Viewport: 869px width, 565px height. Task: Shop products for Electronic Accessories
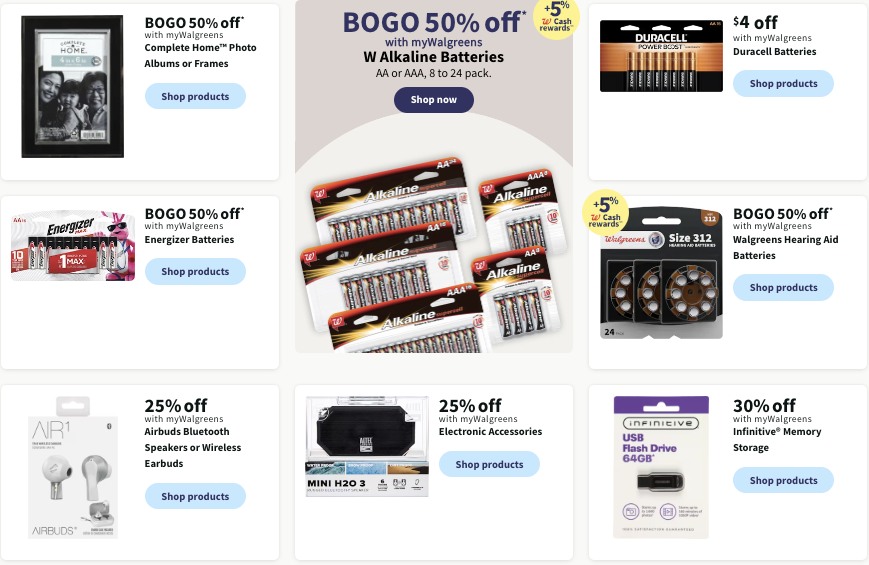pos(489,465)
